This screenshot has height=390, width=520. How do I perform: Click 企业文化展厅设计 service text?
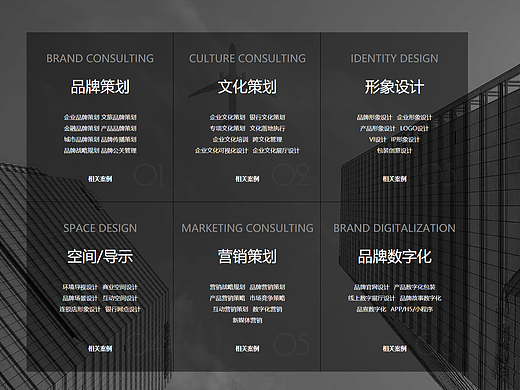(x=276, y=151)
